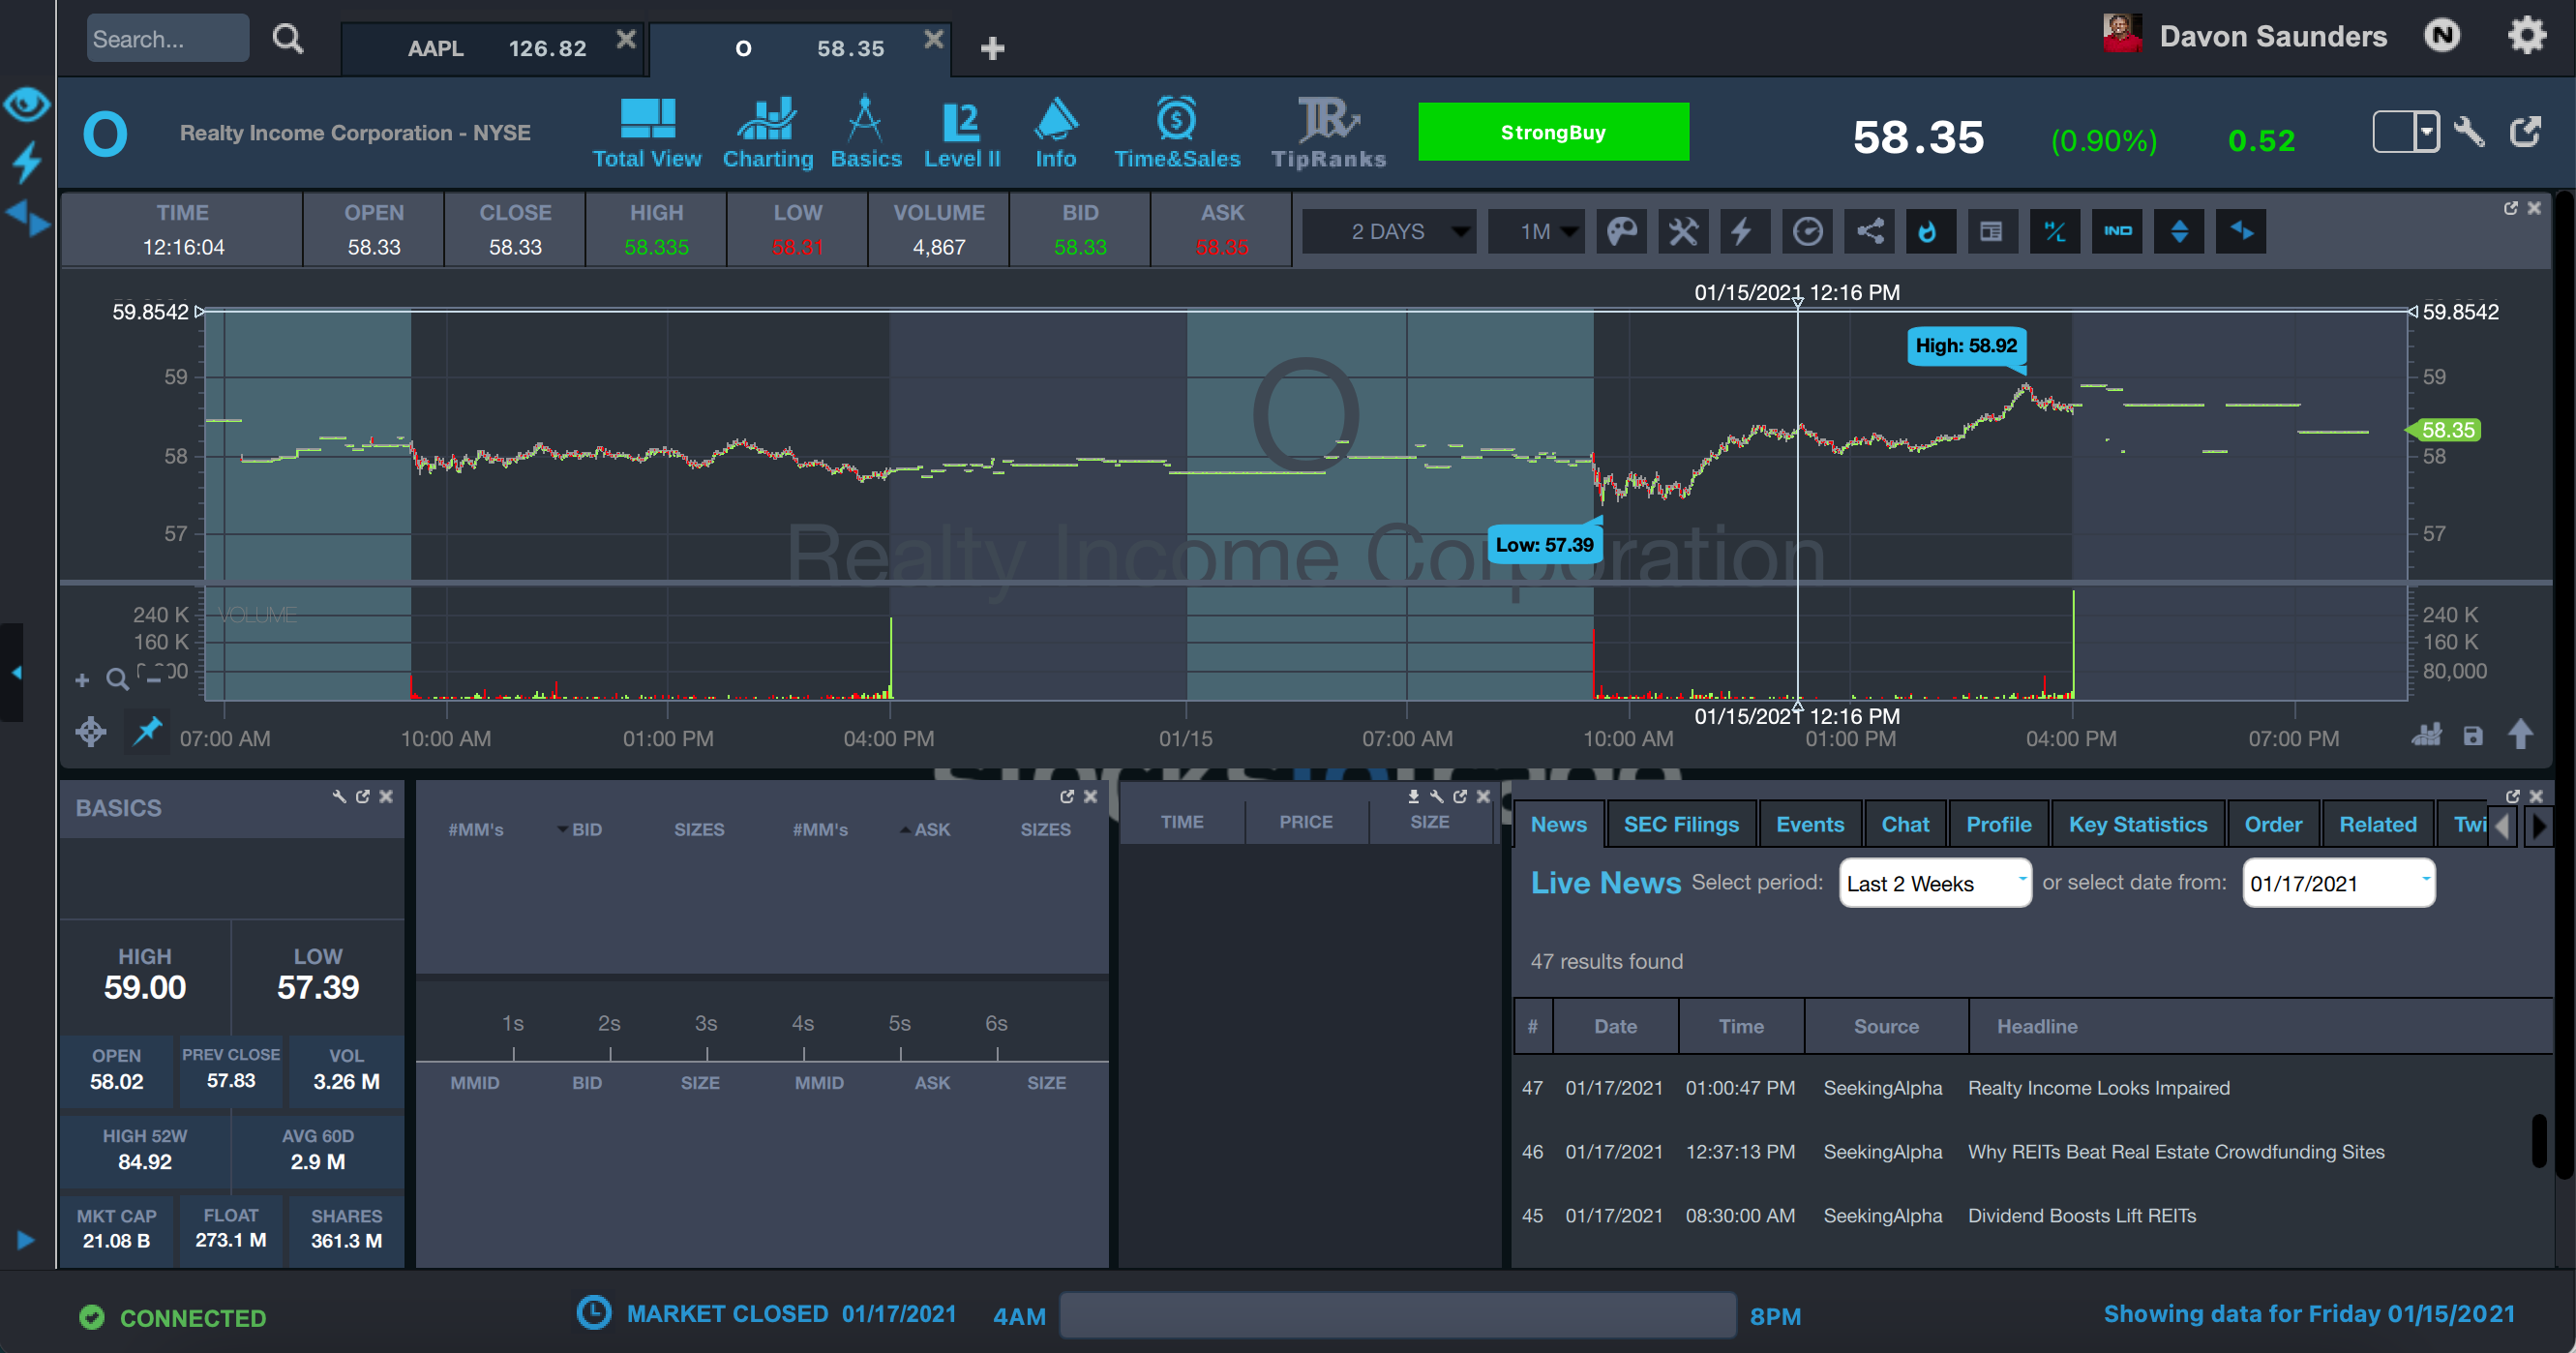
Task: Click the chart comparison icon bottom right
Action: point(2427,735)
